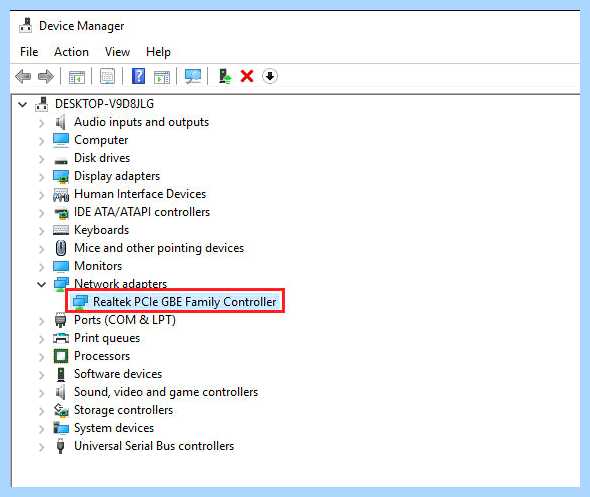
Task: Select Realtek PCIe GBE Family Controller
Action: pyautogui.click(x=184, y=302)
